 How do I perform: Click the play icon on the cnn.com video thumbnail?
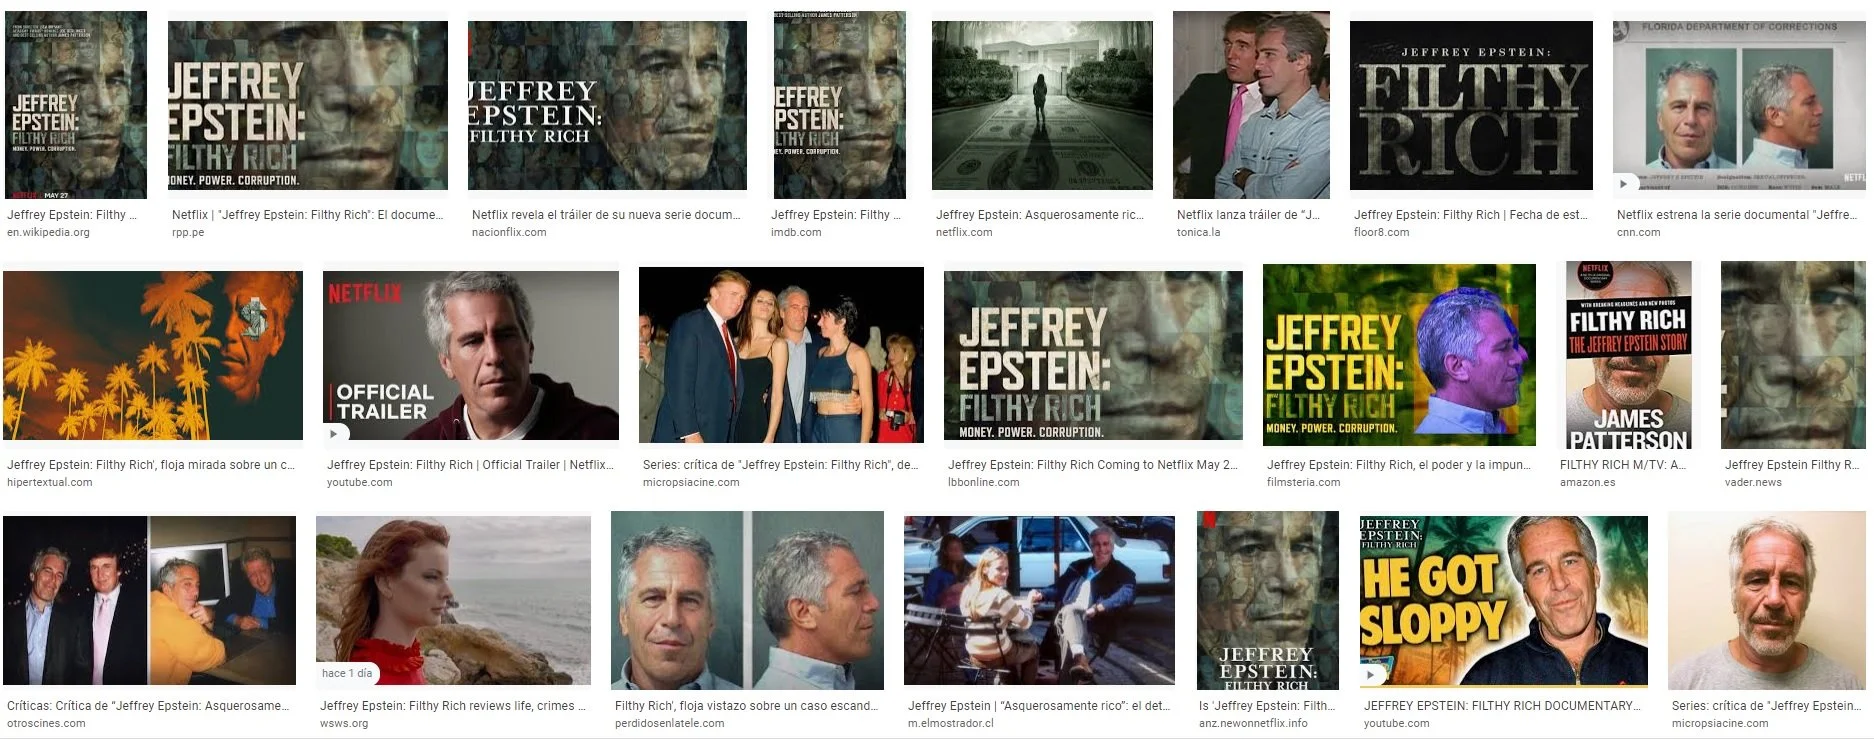click(x=1624, y=184)
